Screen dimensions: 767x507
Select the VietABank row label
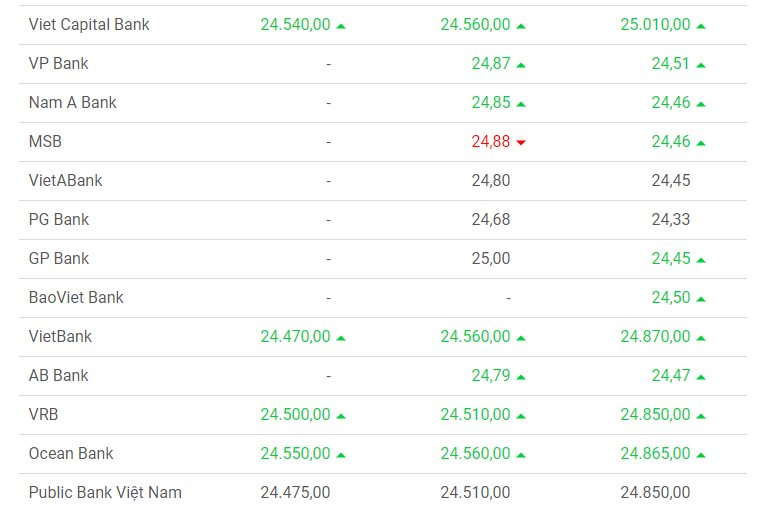65,181
